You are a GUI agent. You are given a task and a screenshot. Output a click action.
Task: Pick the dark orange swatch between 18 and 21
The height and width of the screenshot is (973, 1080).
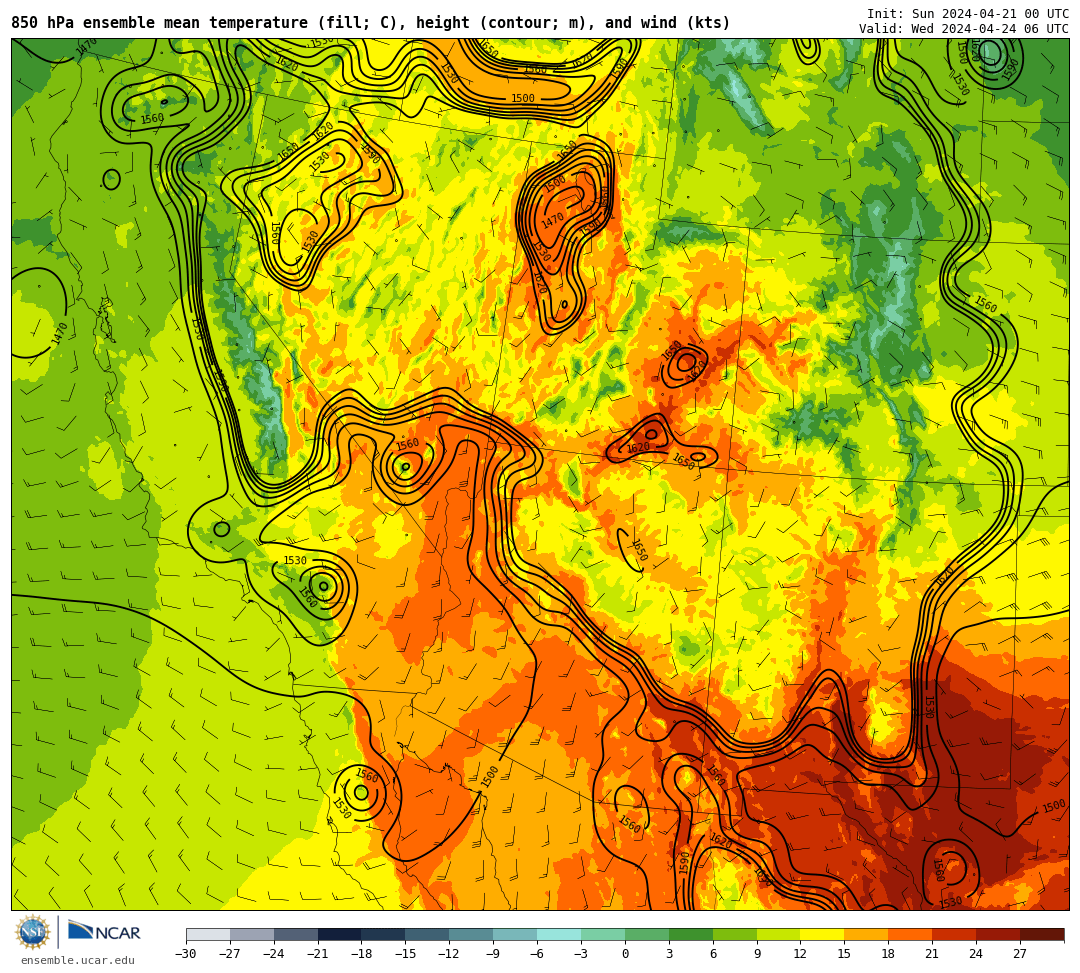(911, 934)
